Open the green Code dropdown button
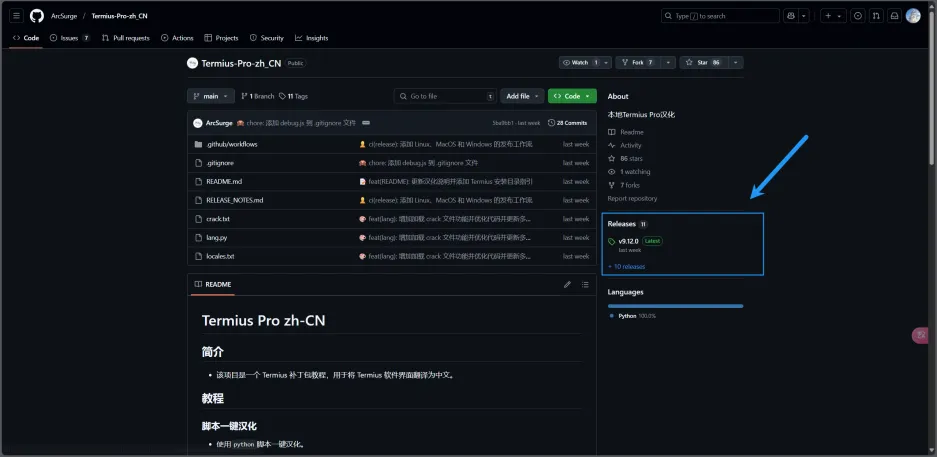This screenshot has width=937, height=457. tap(572, 96)
